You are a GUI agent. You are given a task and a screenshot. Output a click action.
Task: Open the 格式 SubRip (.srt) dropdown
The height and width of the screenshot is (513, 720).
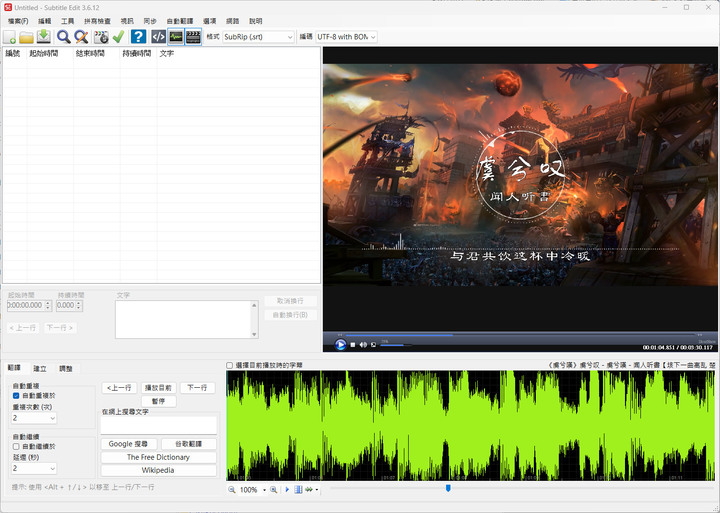(258, 37)
